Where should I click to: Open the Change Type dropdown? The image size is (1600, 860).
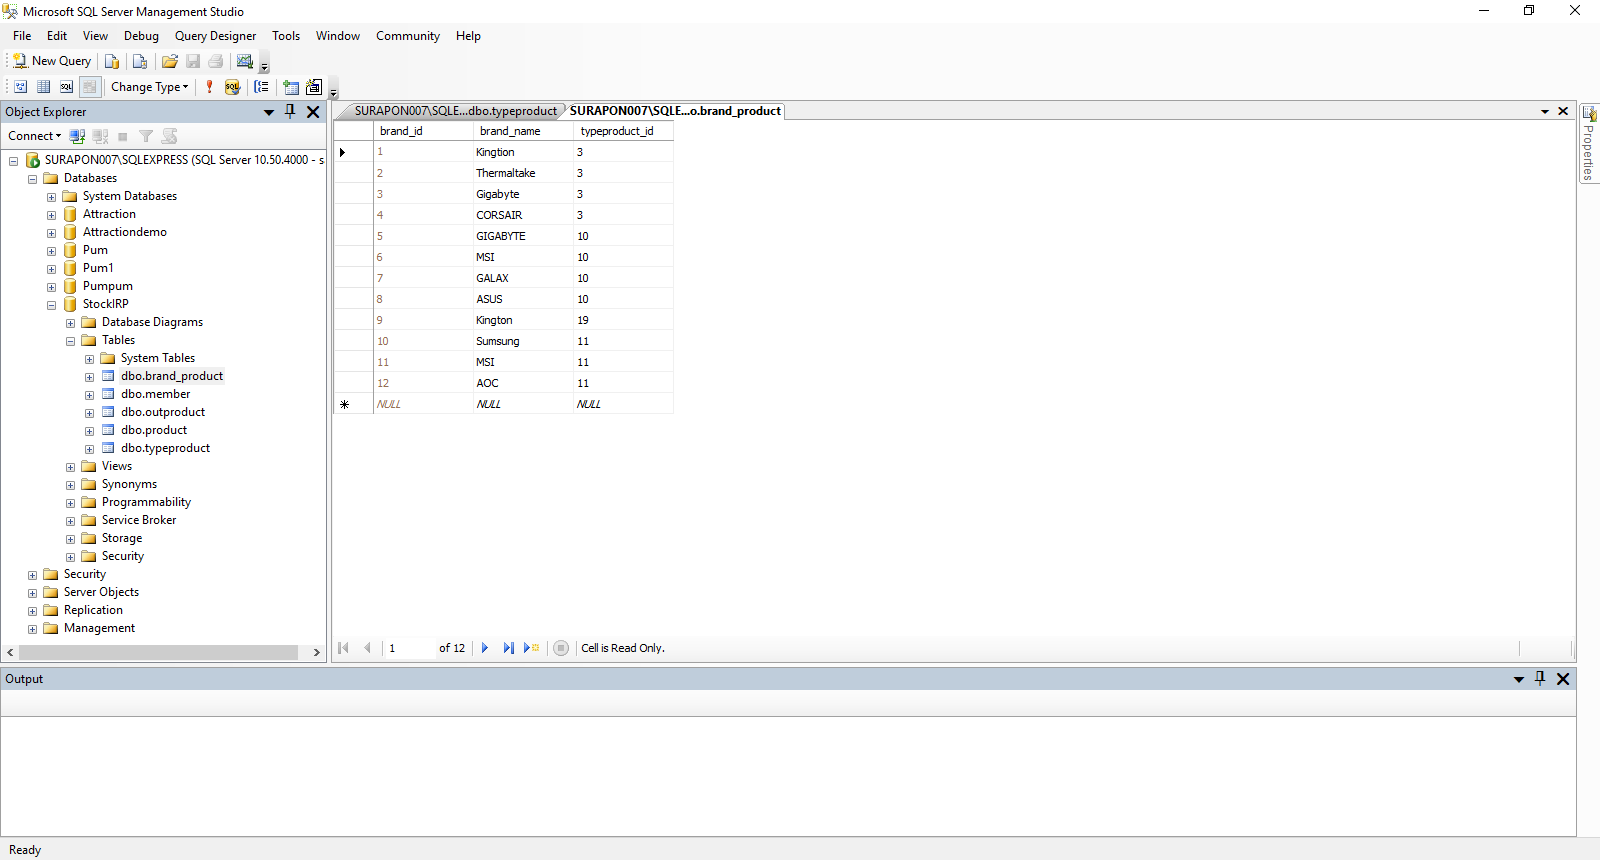[149, 87]
